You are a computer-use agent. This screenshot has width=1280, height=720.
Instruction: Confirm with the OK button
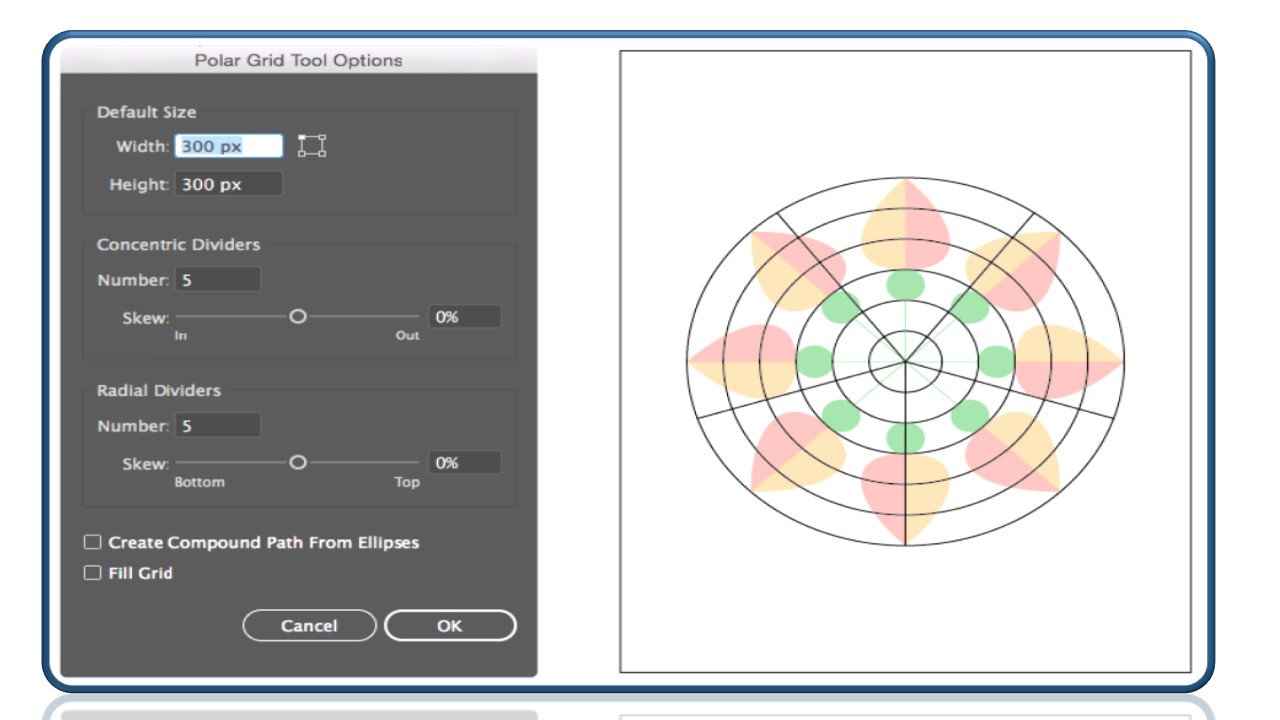[450, 626]
